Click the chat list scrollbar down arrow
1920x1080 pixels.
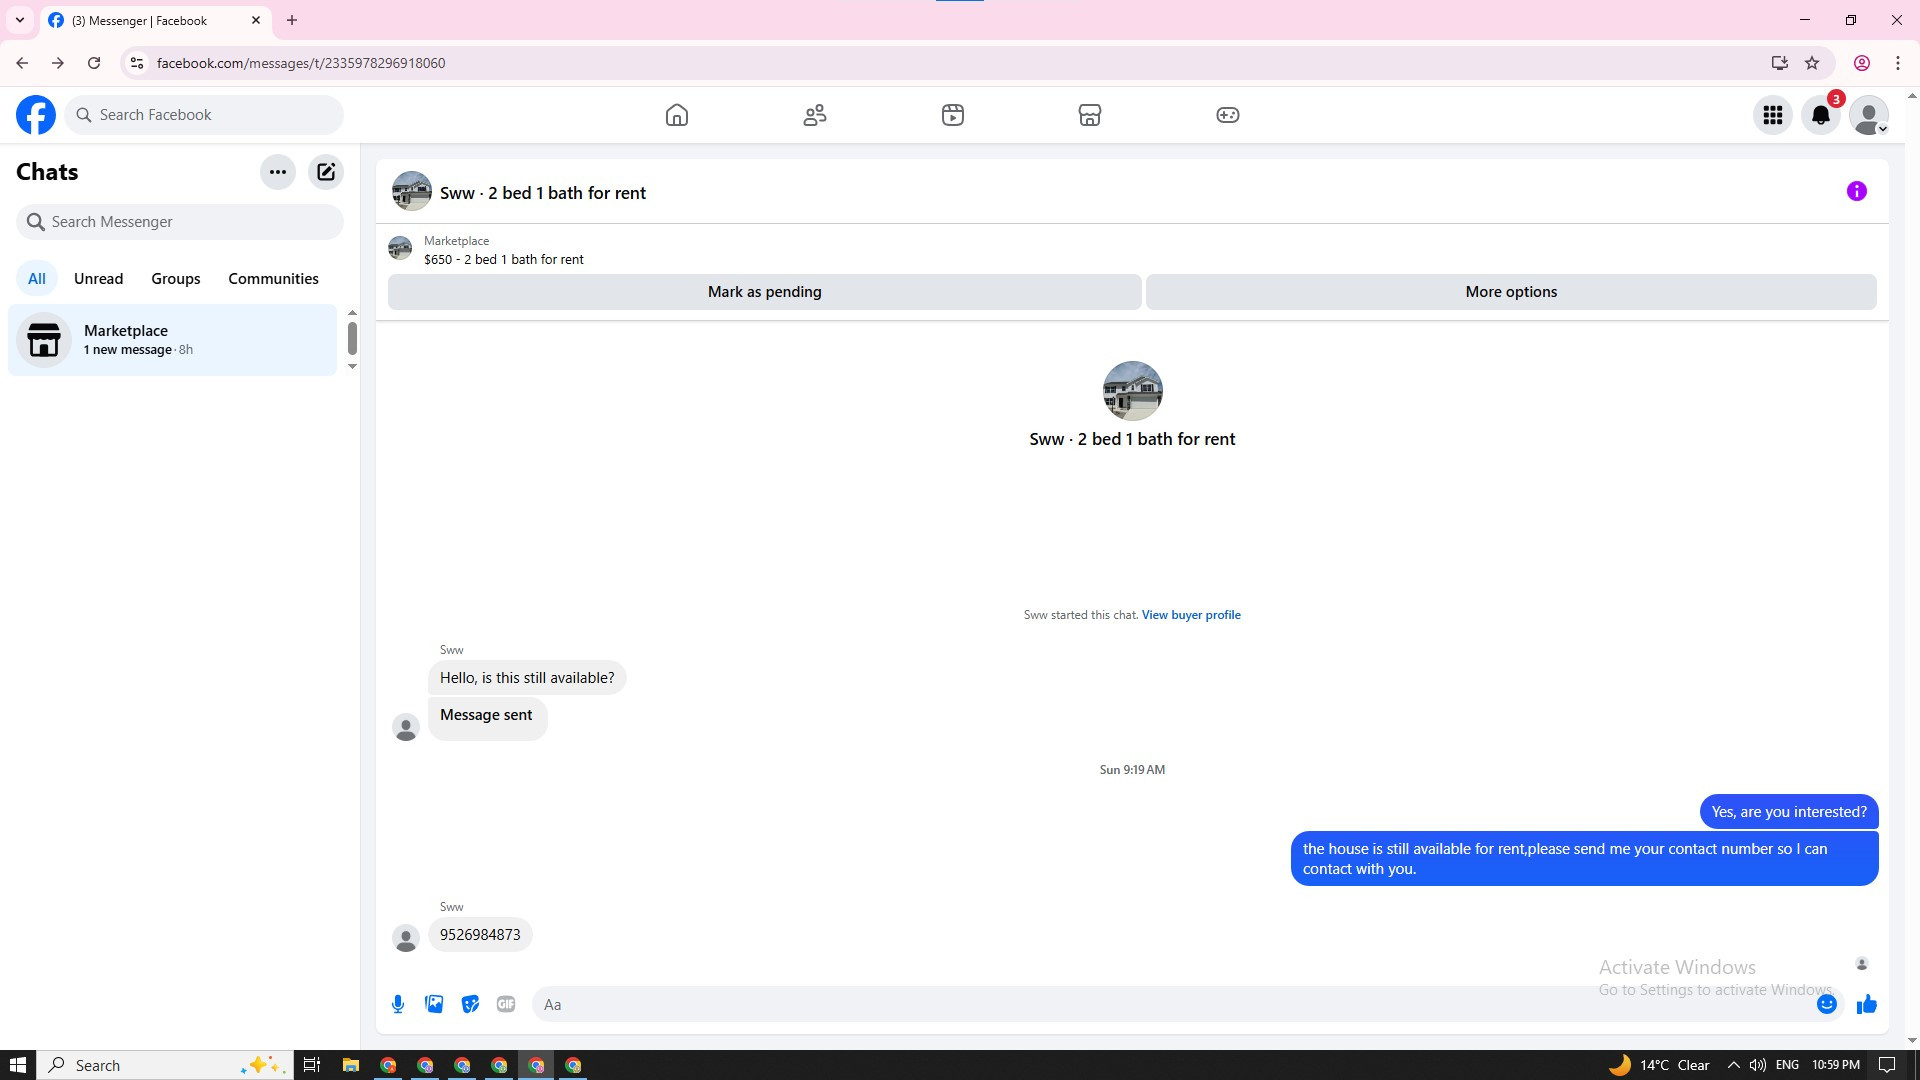(352, 367)
